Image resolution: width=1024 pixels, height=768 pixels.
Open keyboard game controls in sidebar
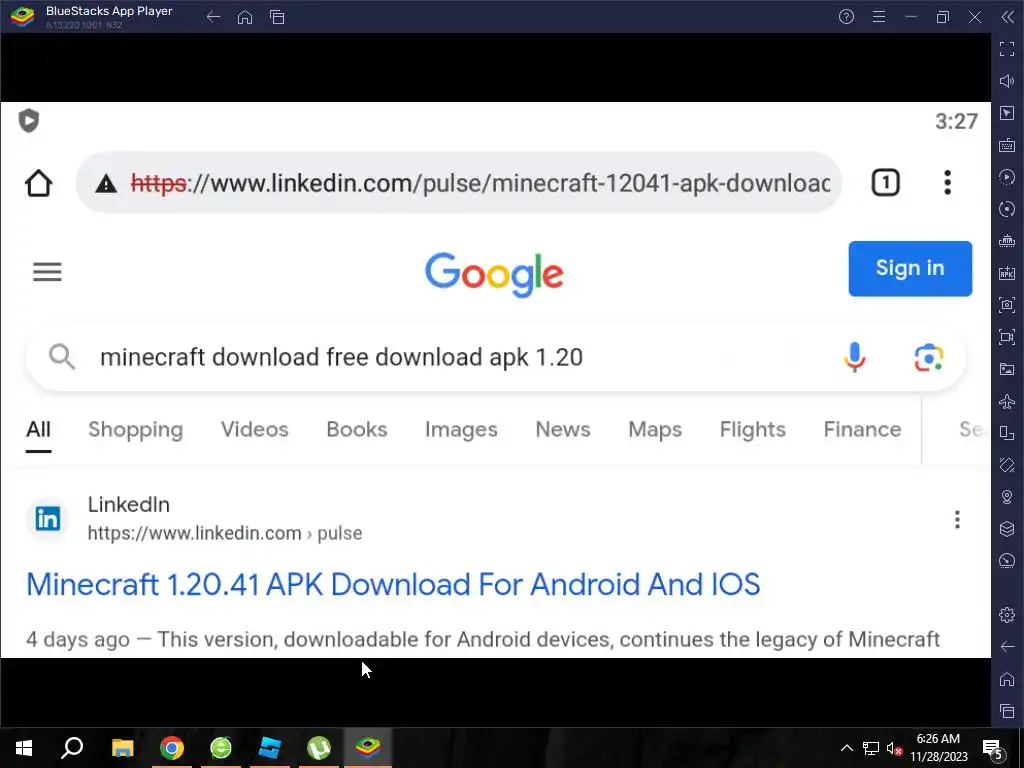click(1006, 145)
